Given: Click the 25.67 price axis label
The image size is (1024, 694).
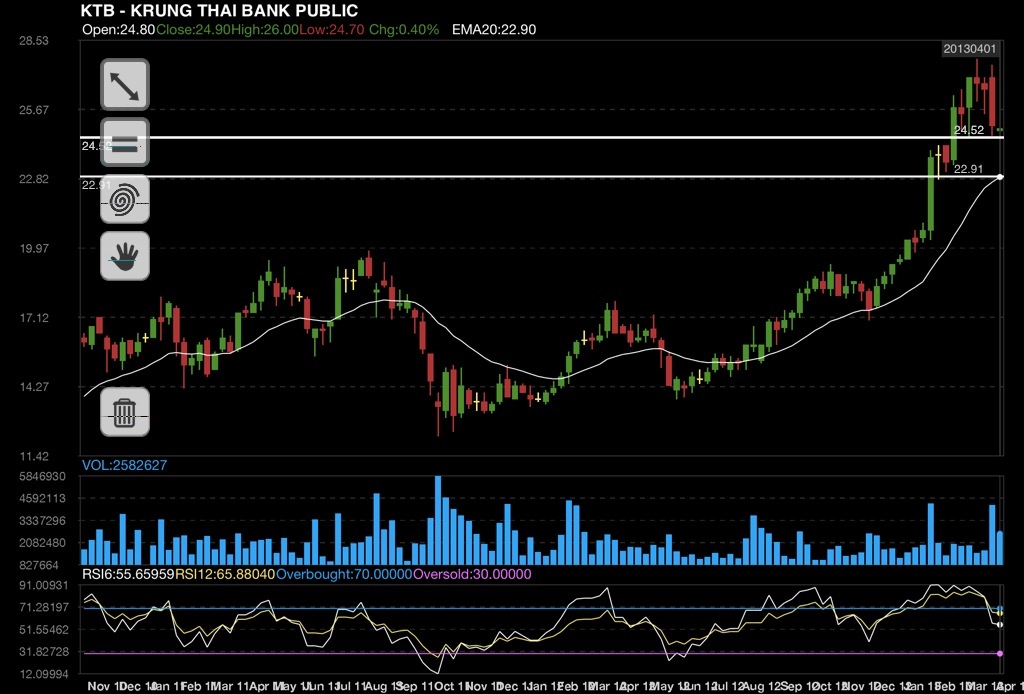Looking at the screenshot, I should [x=34, y=110].
